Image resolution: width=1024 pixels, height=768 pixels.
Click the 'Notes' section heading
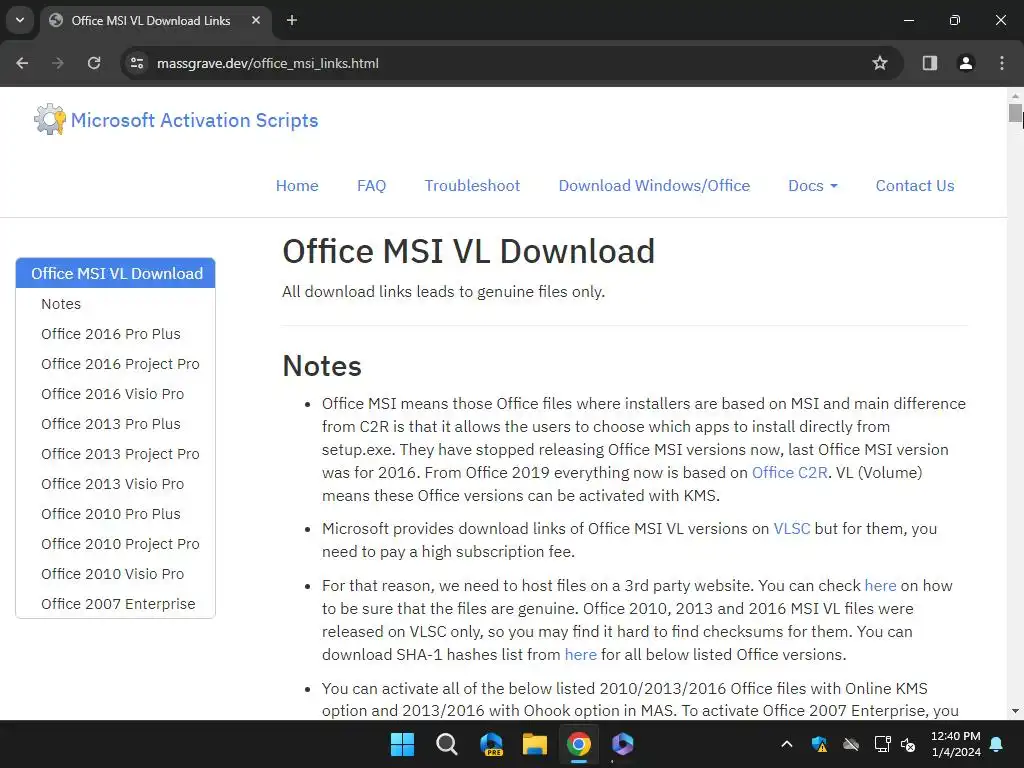click(322, 366)
